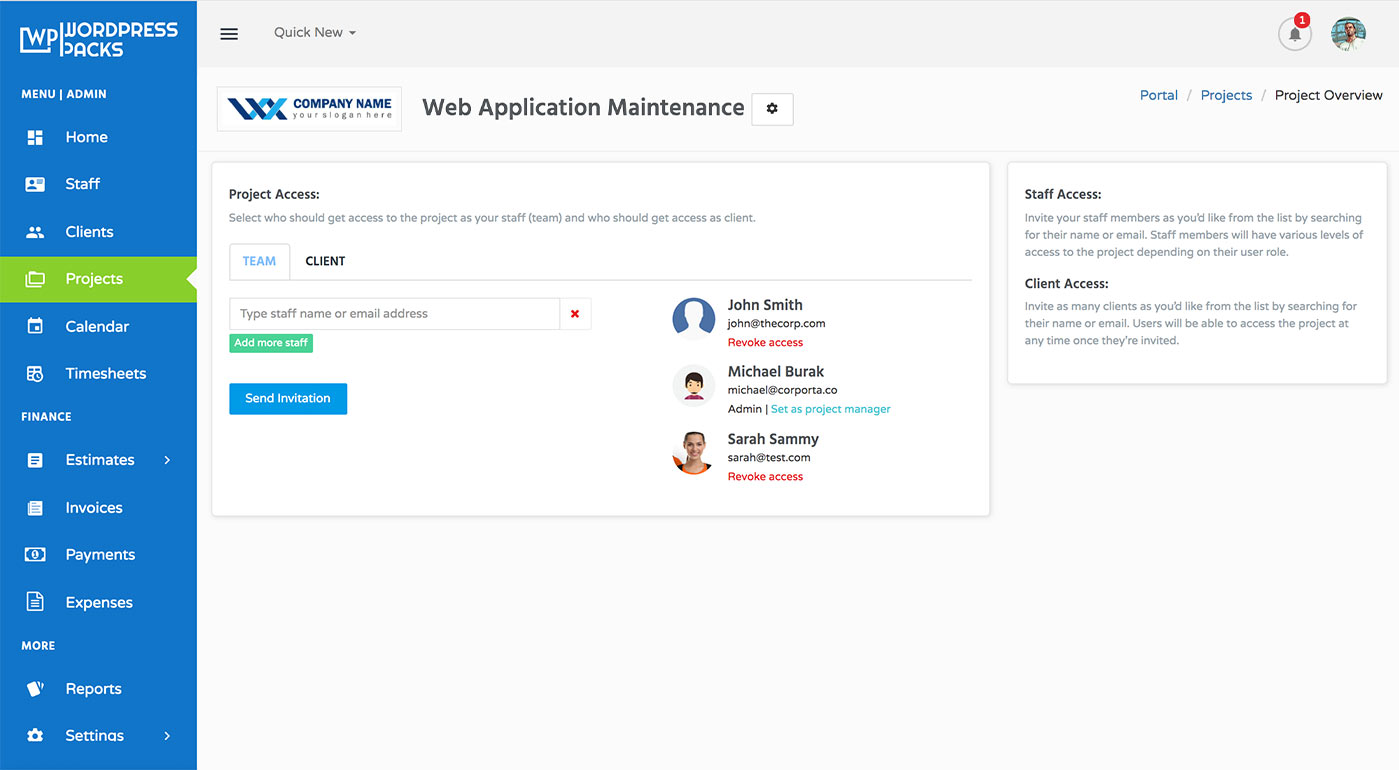This screenshot has height=770, width=1399.
Task: Toggle the sidebar hamburger menu
Action: point(229,33)
